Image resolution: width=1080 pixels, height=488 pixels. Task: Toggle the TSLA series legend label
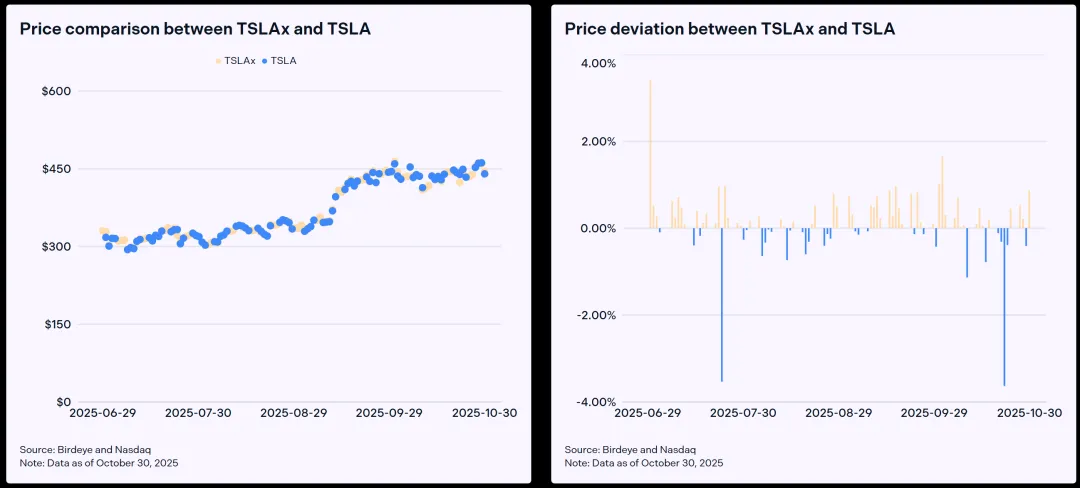click(284, 61)
